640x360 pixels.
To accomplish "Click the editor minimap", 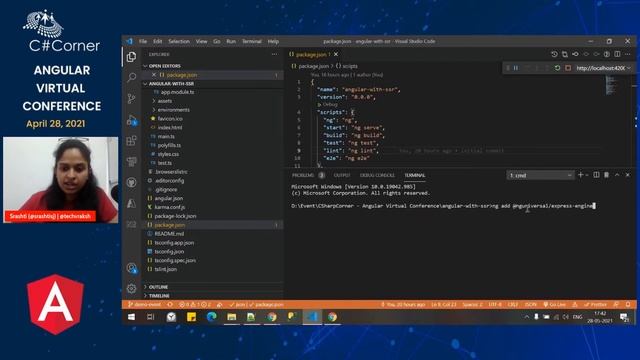I will pyautogui.click(x=611, y=85).
